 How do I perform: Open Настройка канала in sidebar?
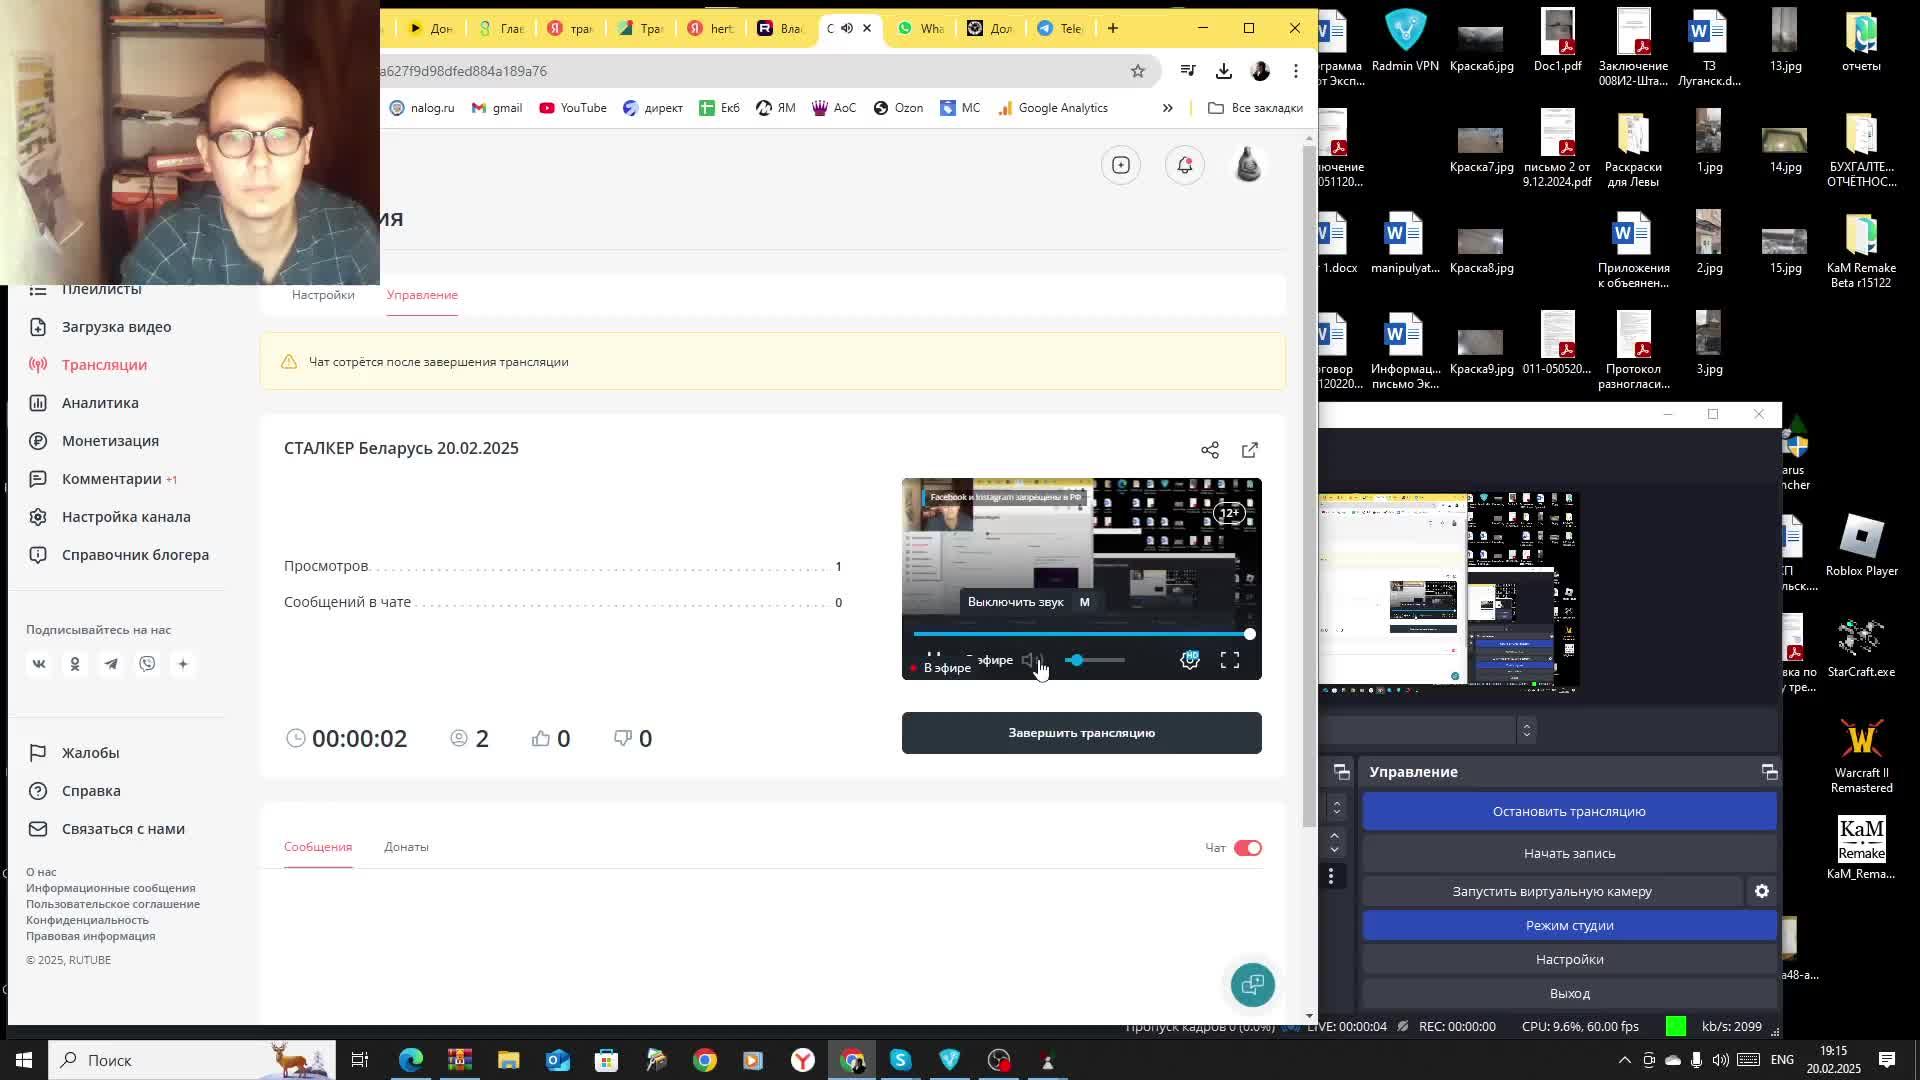(126, 517)
